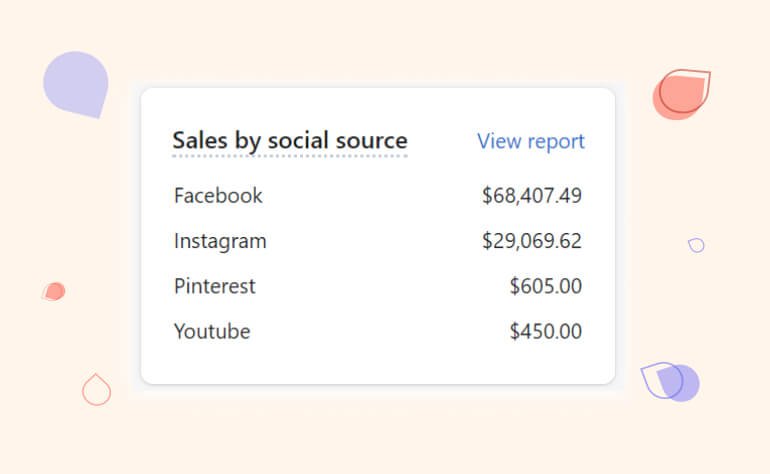This screenshot has height=474, width=770.
Task: Click the dotted underline beneath the card heading
Action: tap(289, 156)
